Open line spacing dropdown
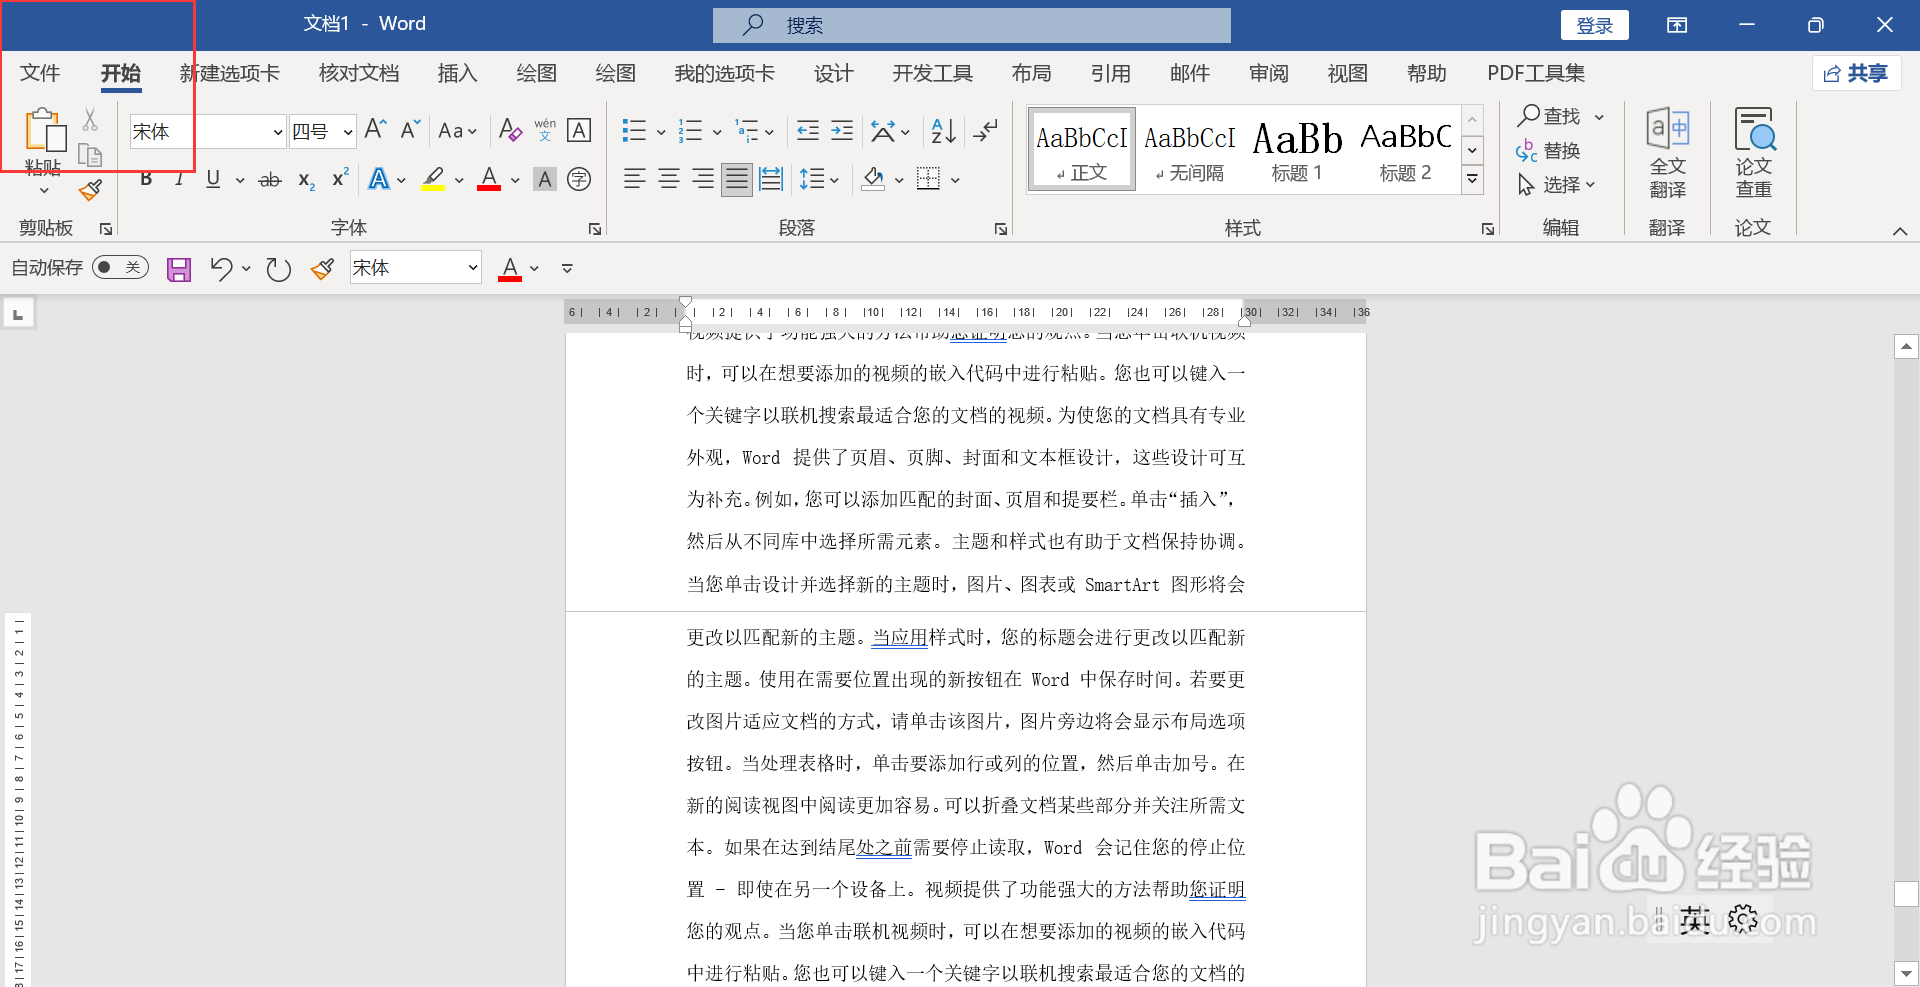This screenshot has width=1920, height=987. coord(818,179)
